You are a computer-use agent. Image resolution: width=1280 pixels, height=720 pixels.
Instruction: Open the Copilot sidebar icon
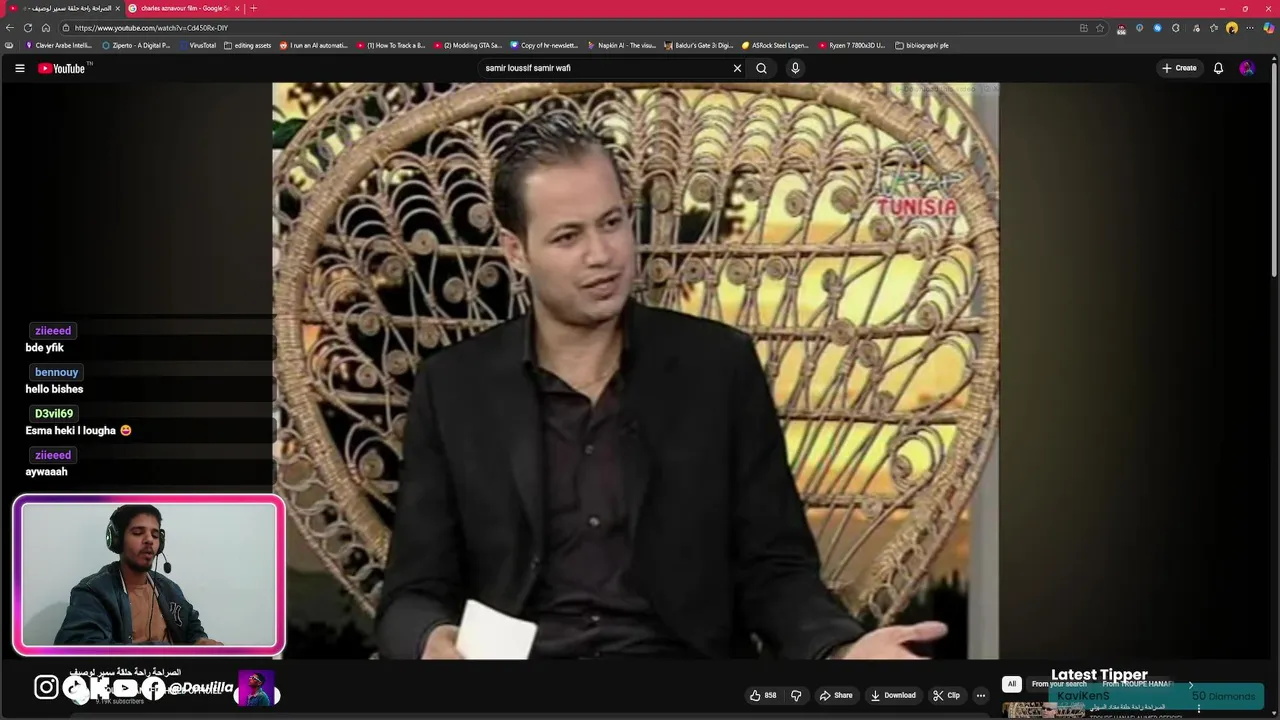[x=1269, y=28]
